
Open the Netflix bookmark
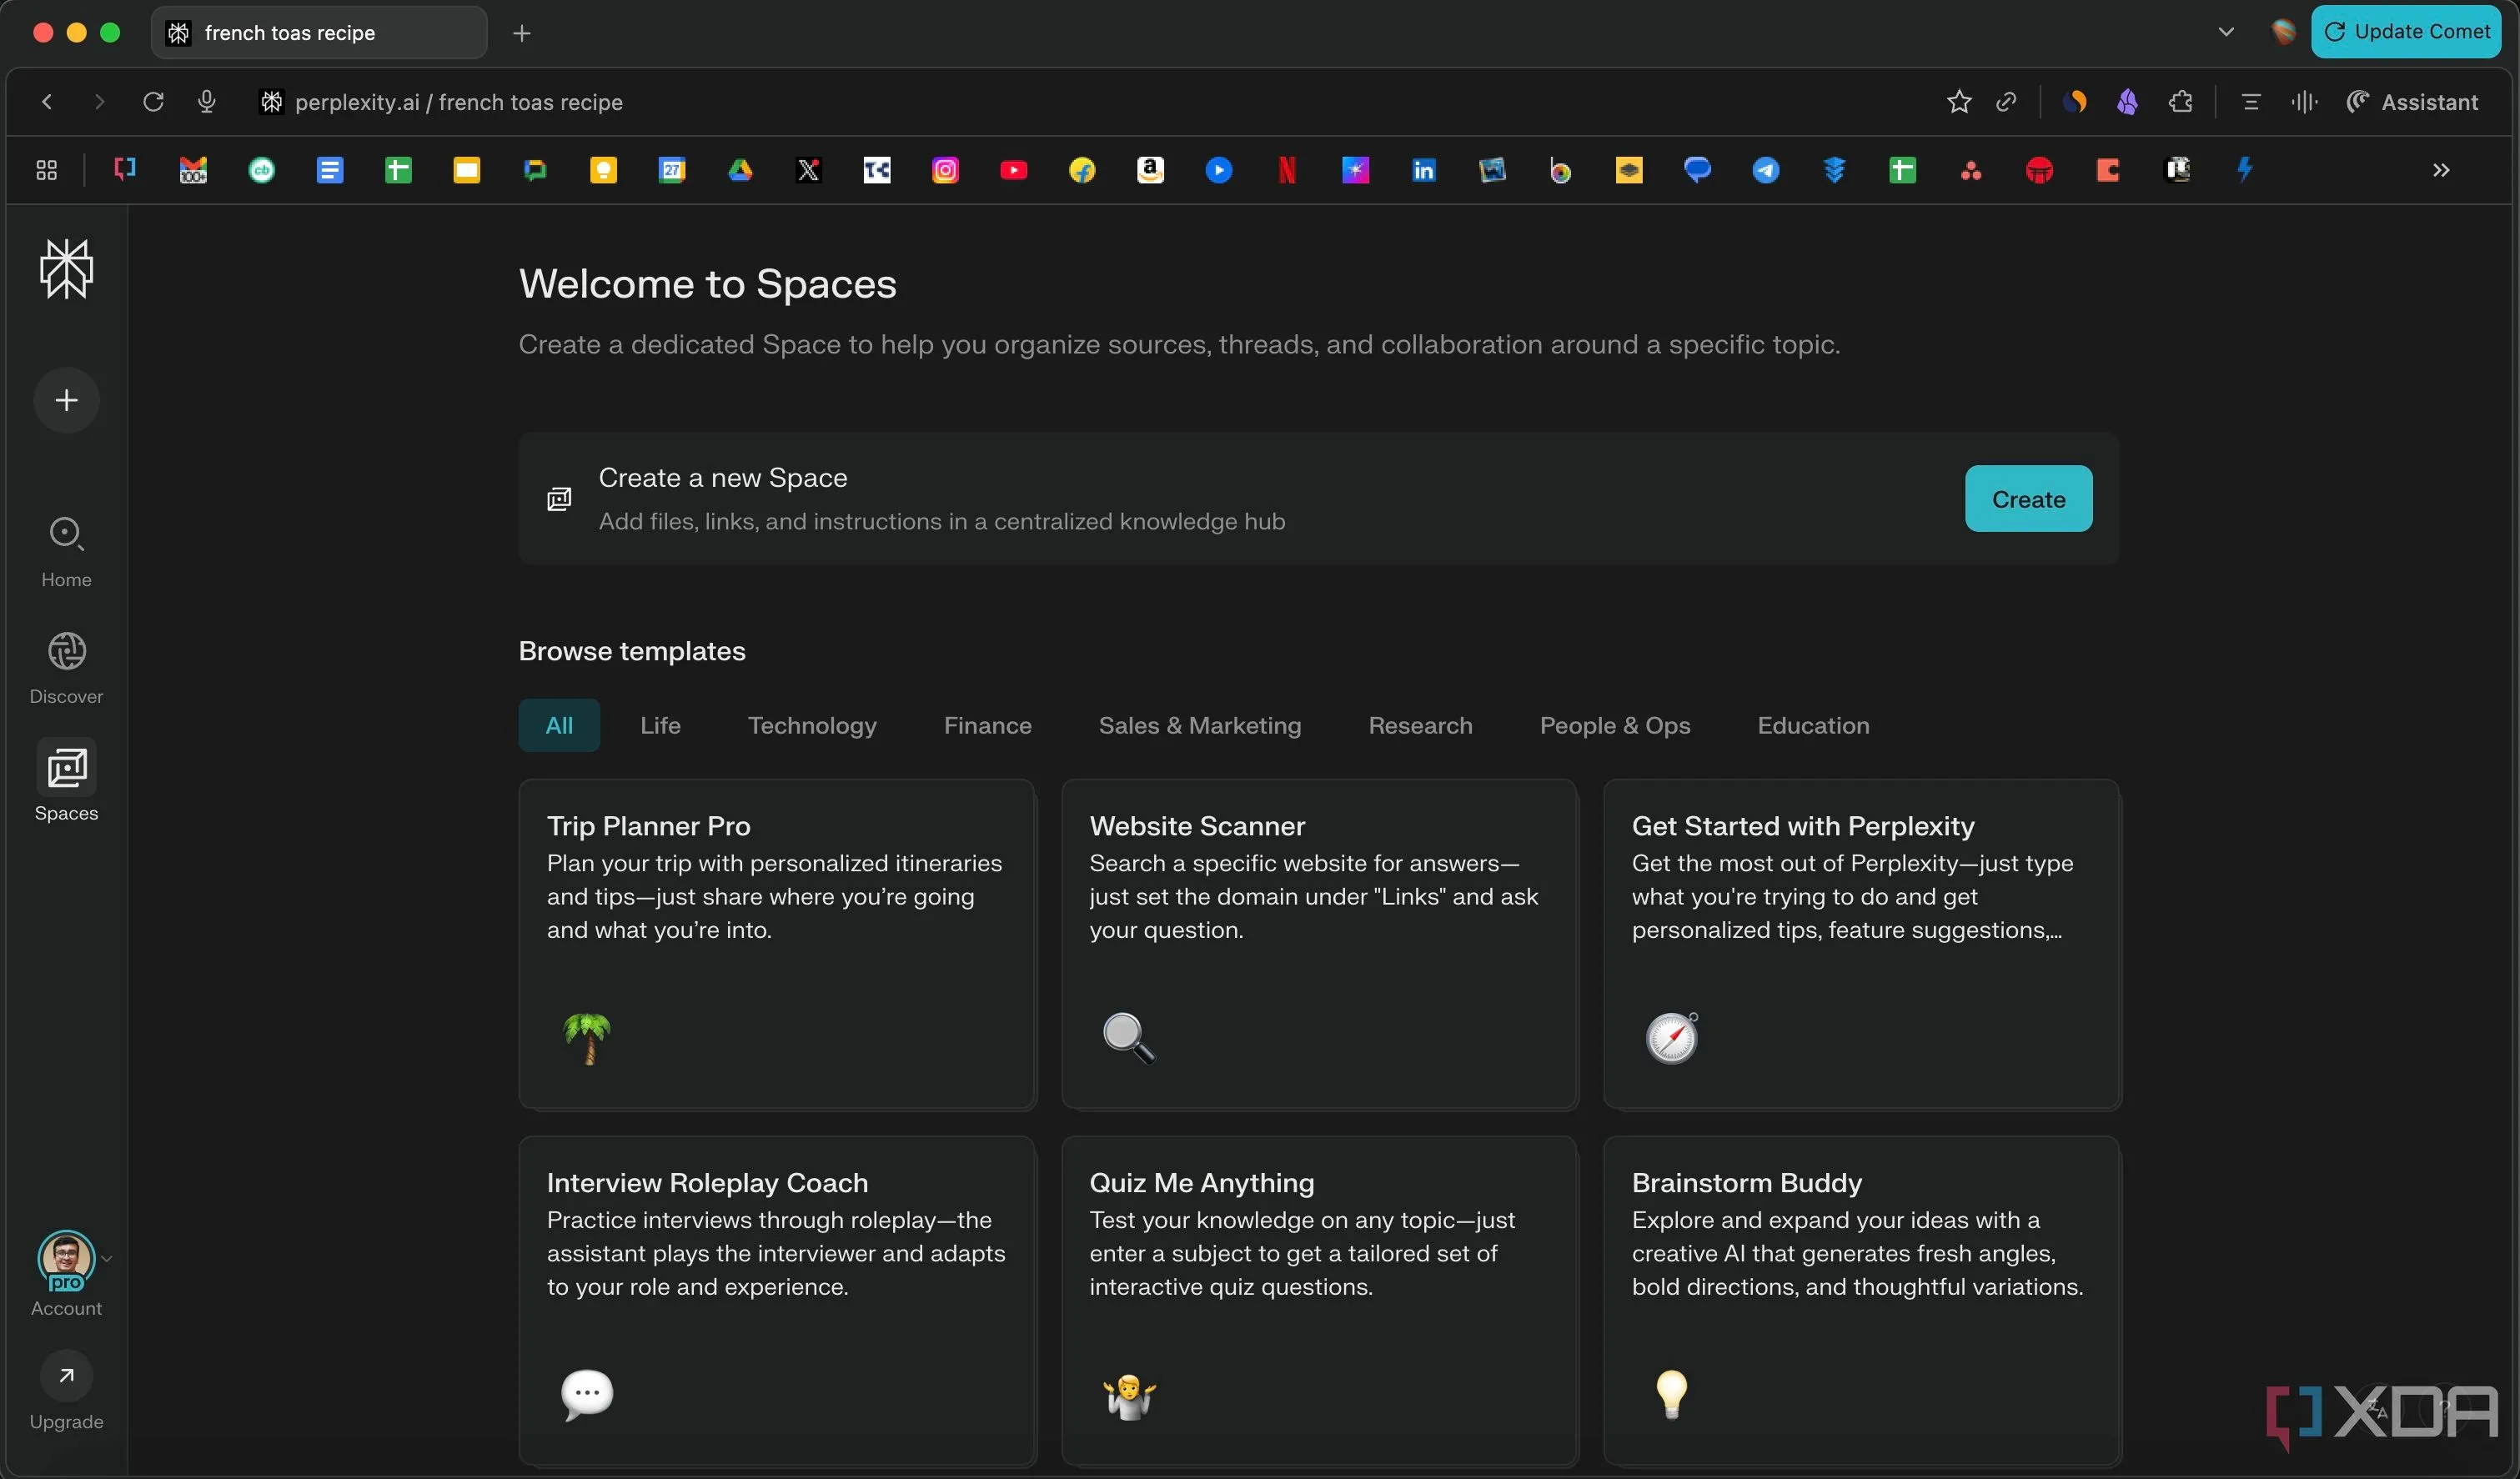point(1286,170)
